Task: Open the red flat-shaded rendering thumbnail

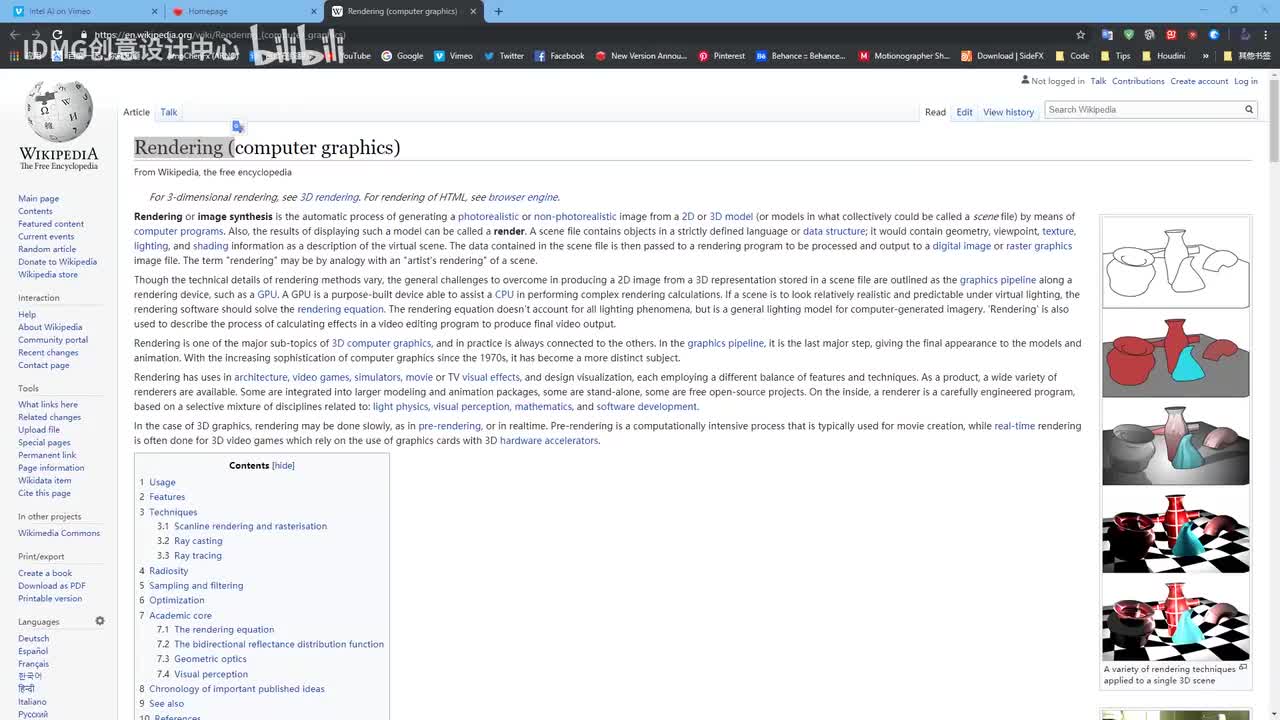Action: (1176, 356)
